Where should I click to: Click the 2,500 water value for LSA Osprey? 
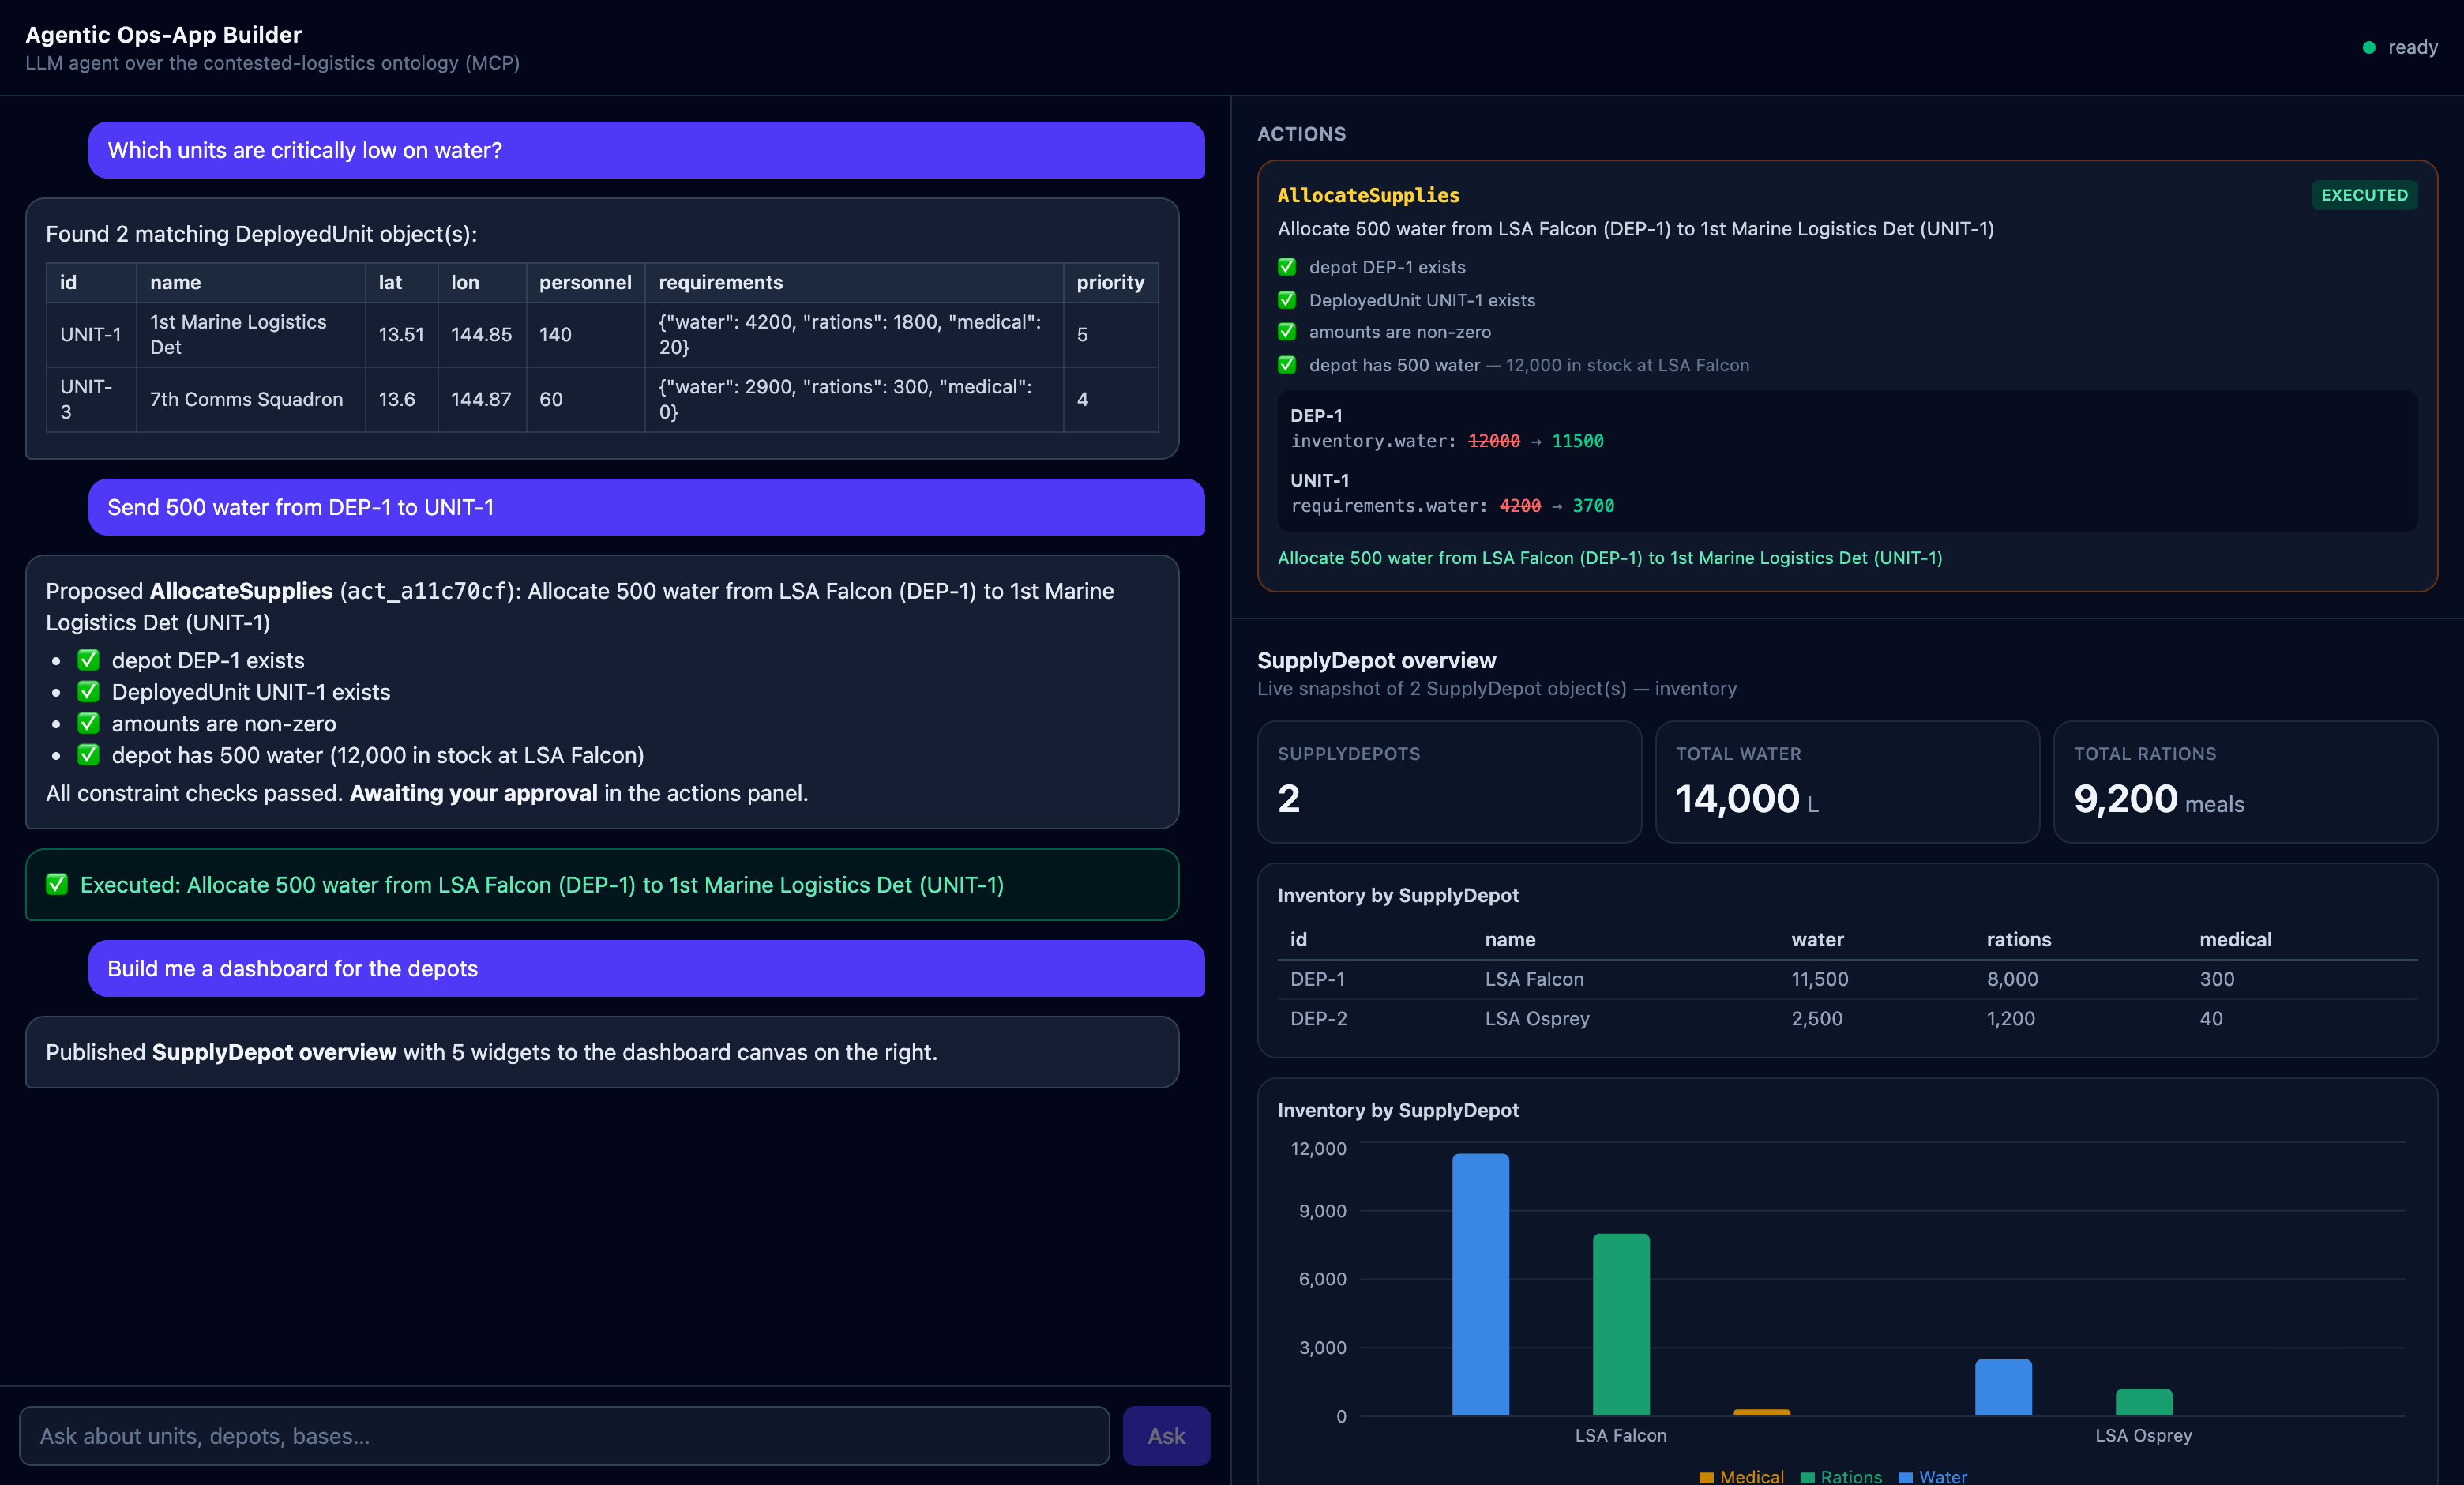pyautogui.click(x=1816, y=1018)
